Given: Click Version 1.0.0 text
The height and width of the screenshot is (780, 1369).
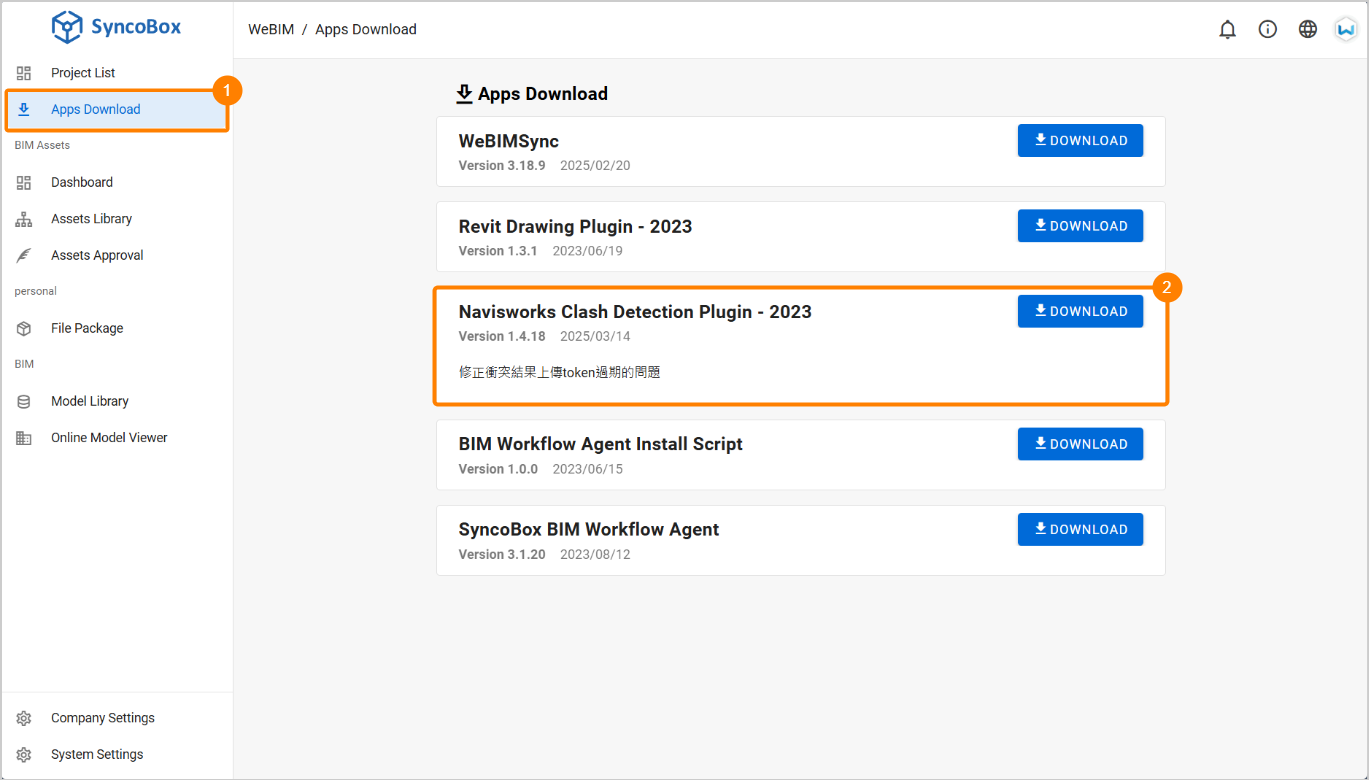Looking at the screenshot, I should (498, 469).
